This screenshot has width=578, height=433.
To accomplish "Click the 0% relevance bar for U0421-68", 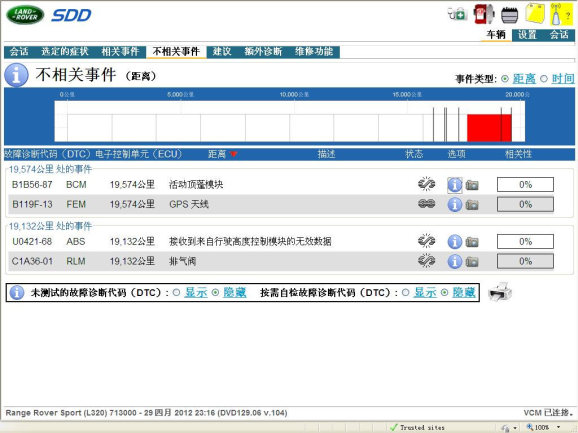I will pos(525,242).
